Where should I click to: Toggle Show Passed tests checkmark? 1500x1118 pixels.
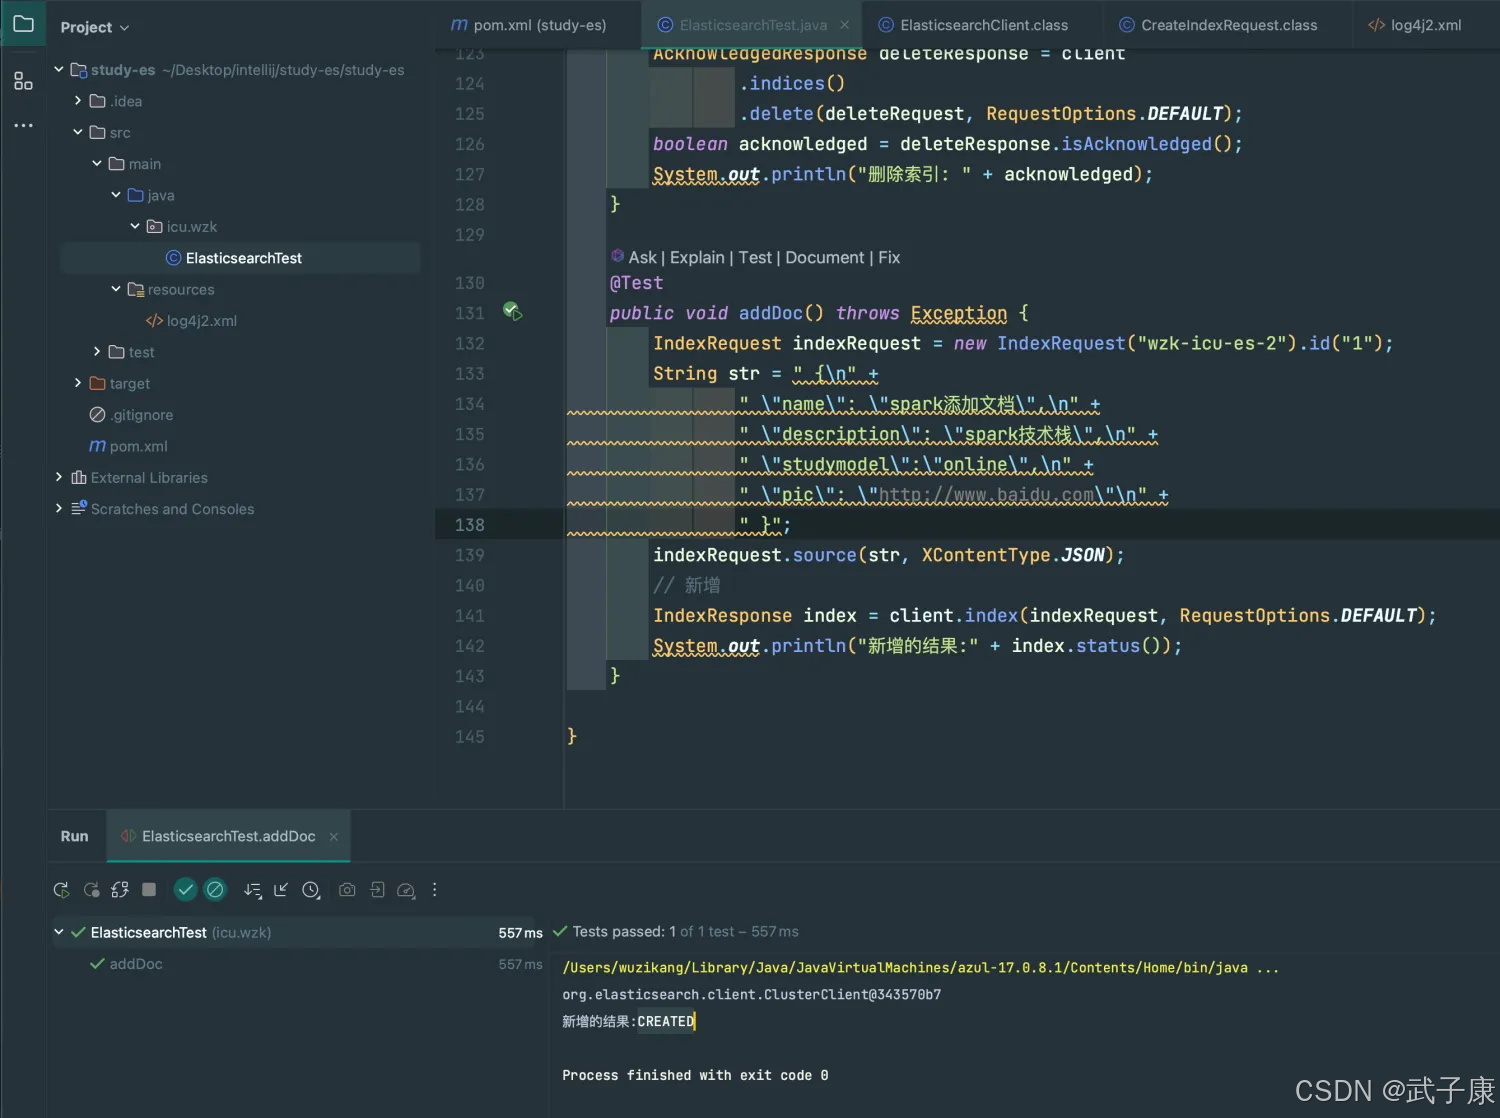tap(185, 890)
